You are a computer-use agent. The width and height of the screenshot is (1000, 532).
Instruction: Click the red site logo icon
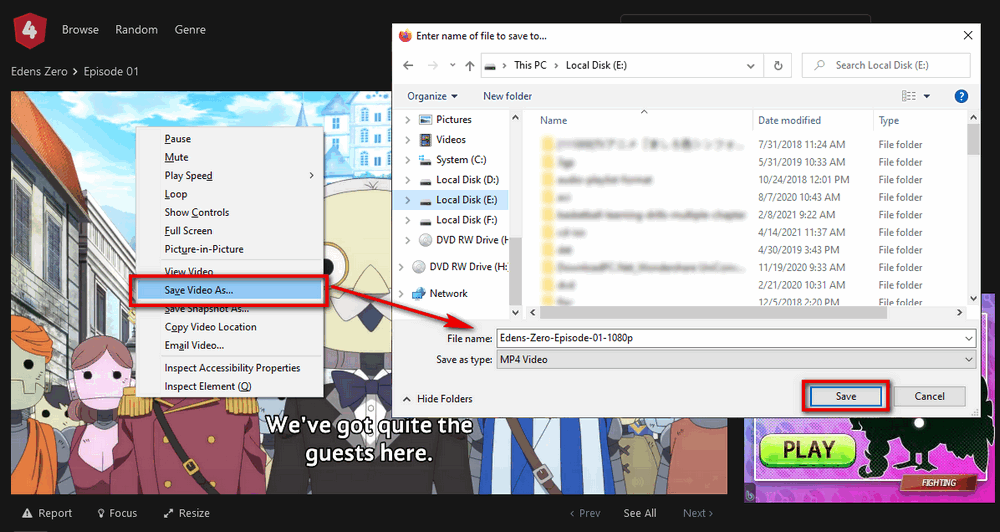(x=30, y=29)
